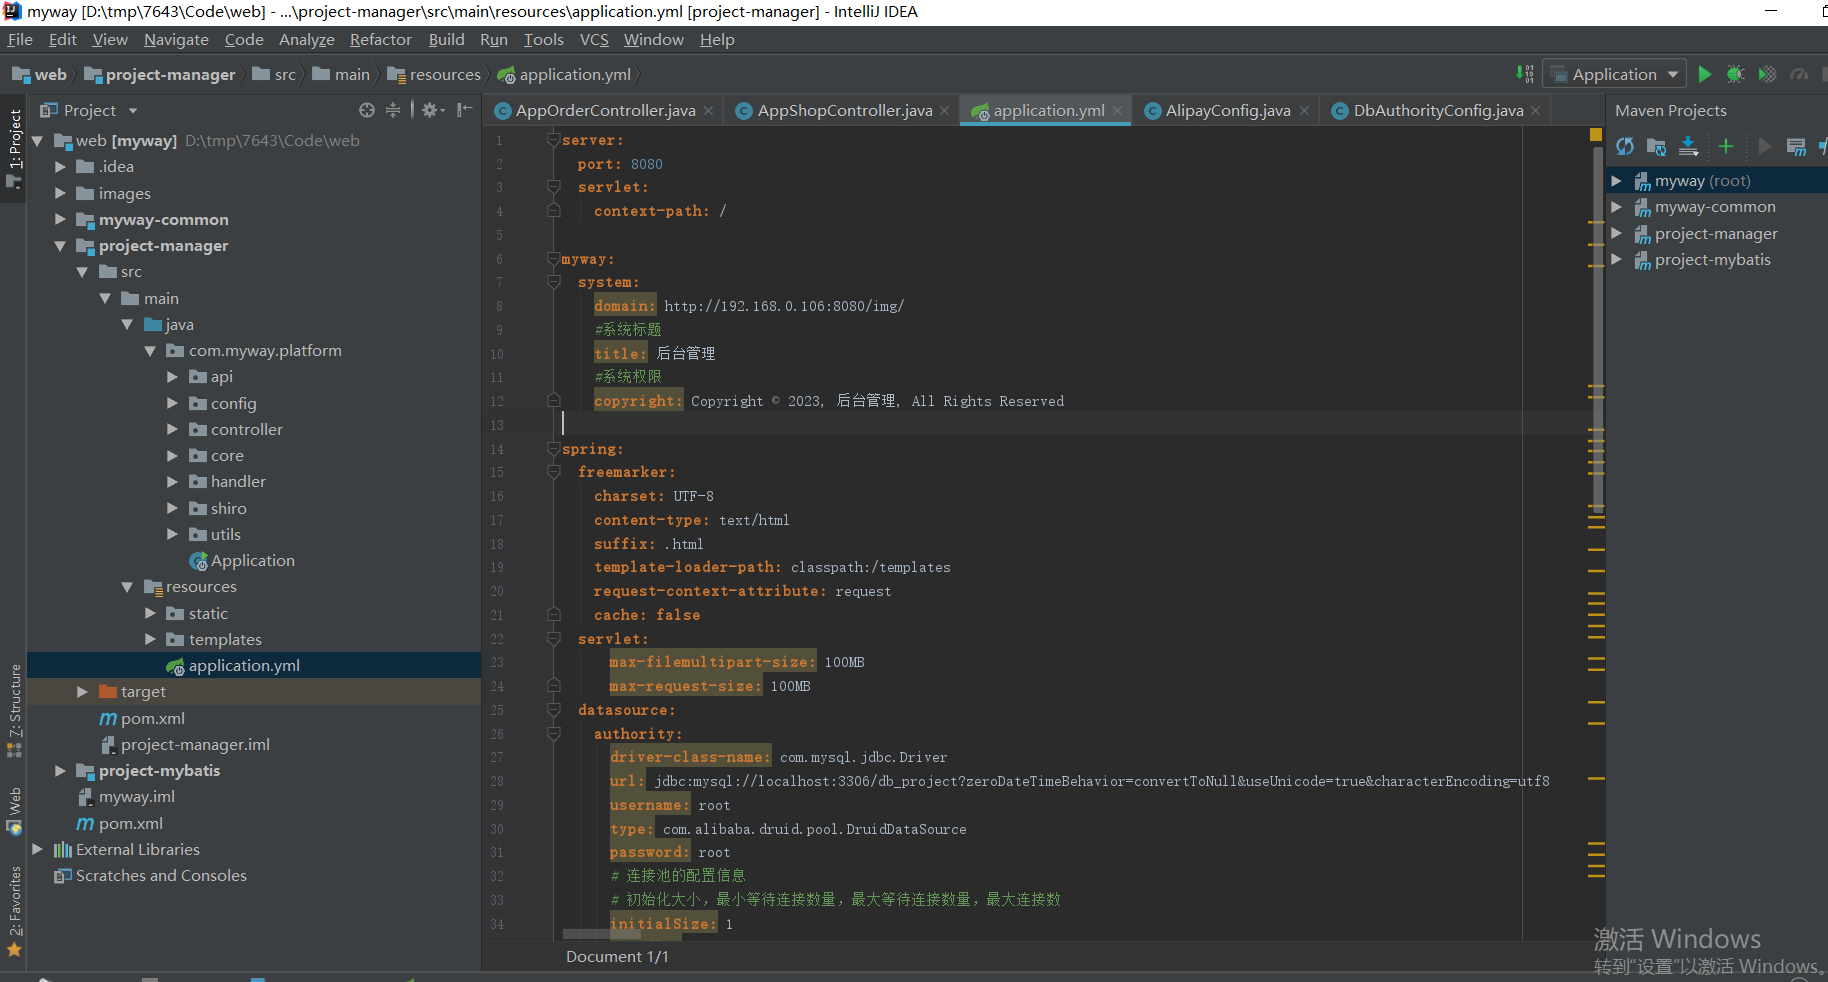Screen dimensions: 1828x982
Task: Open the Refactor menu
Action: pos(380,39)
